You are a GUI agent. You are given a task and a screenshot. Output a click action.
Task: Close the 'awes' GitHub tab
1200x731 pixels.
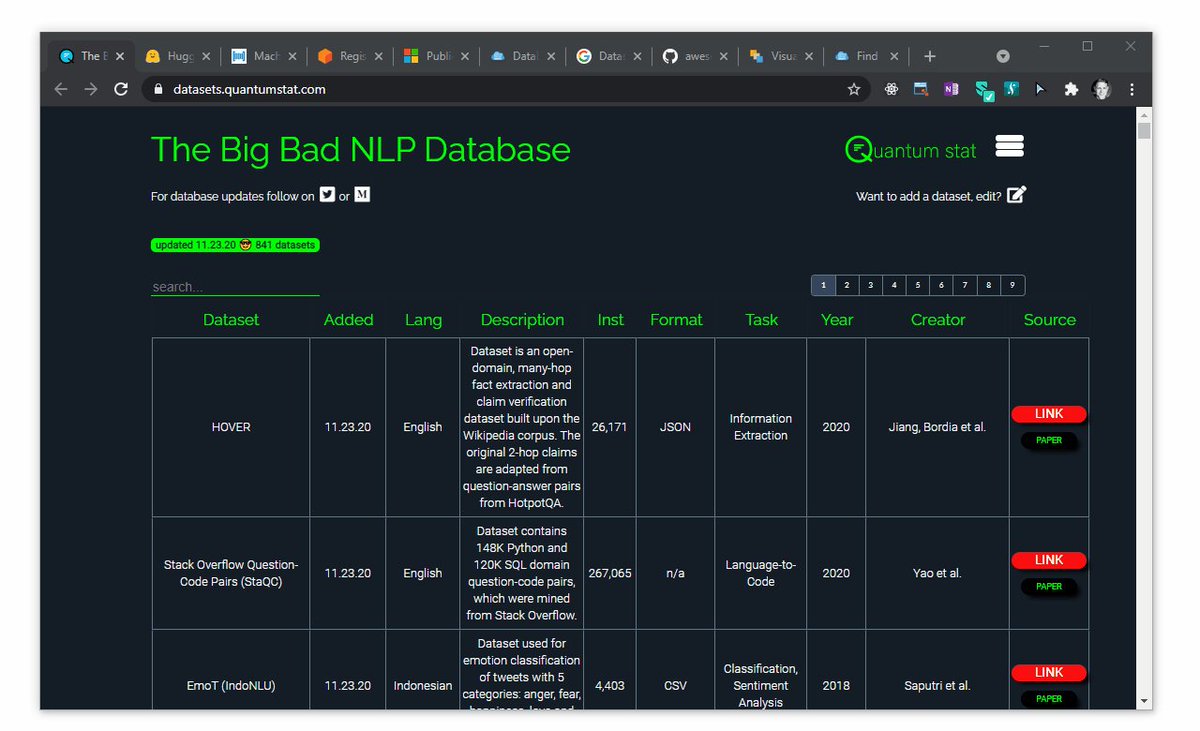tap(722, 57)
